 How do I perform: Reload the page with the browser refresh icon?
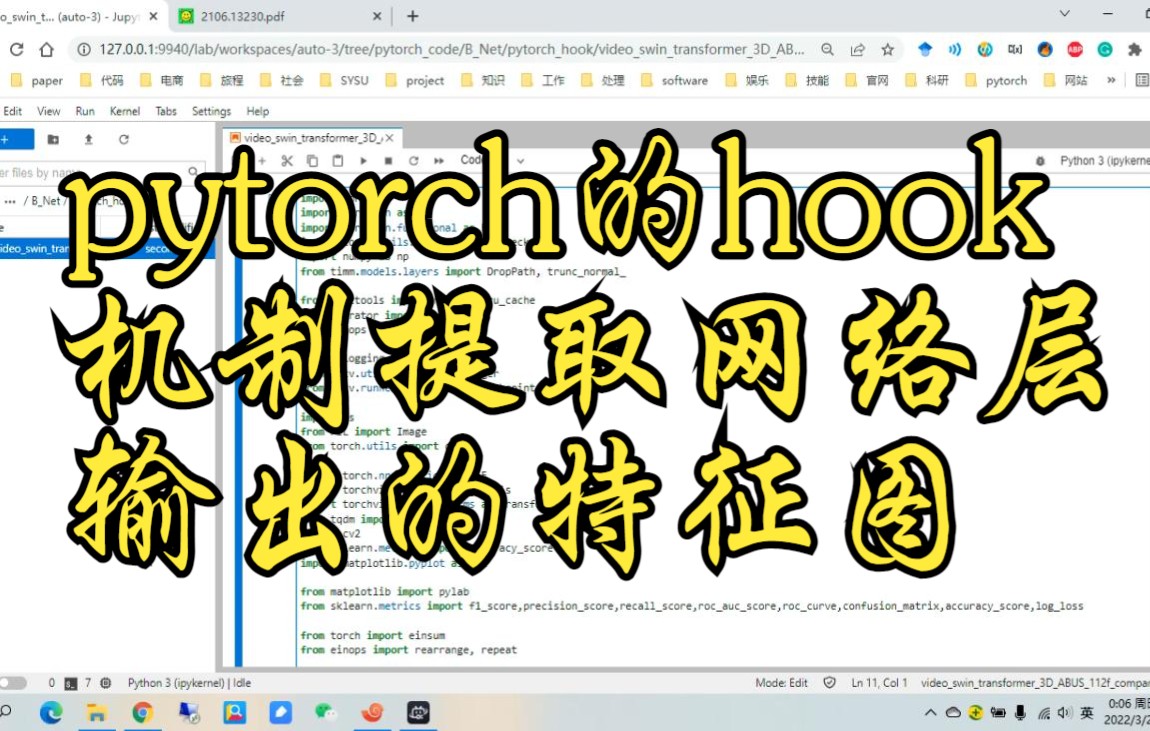tap(17, 49)
